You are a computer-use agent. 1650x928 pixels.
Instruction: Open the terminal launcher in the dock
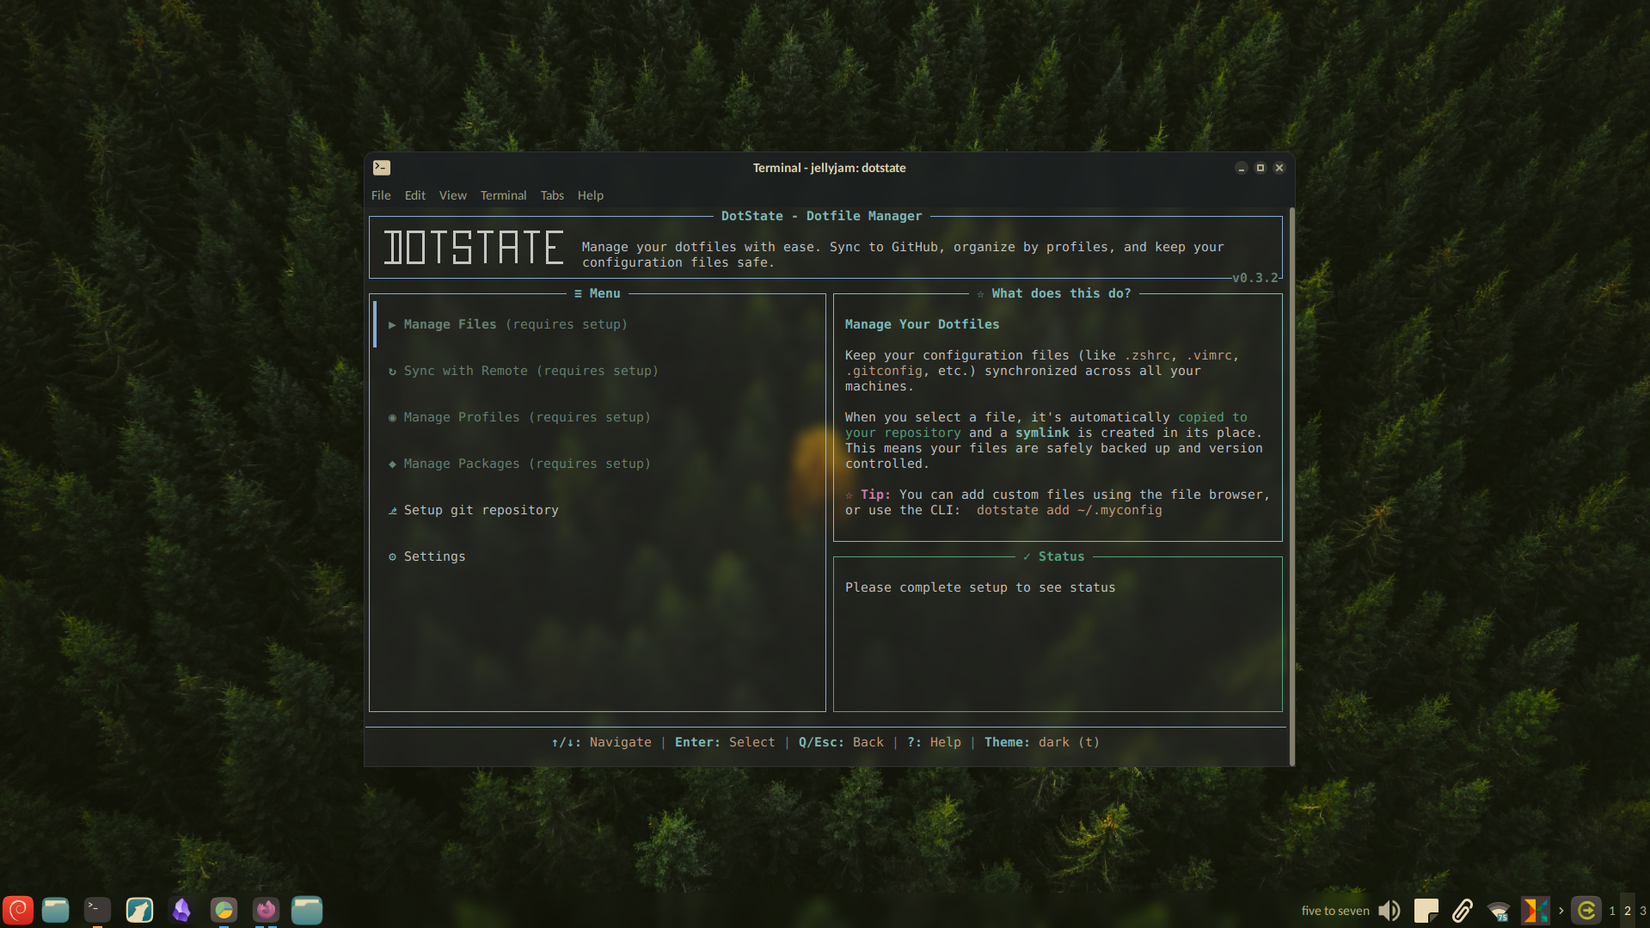(x=97, y=909)
